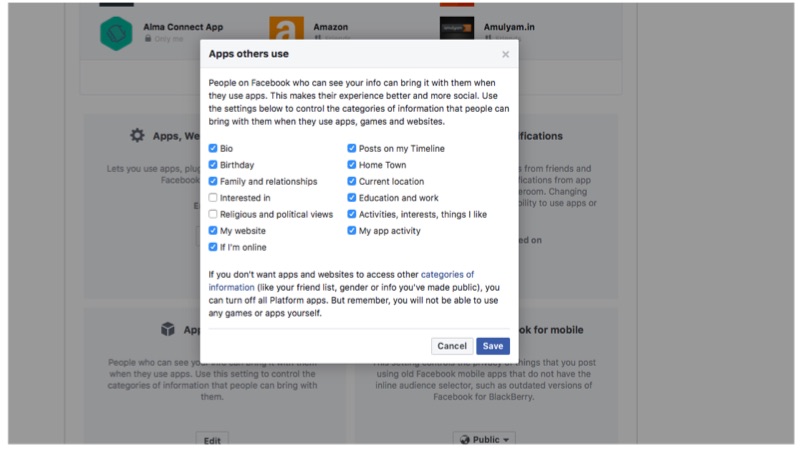801x449 pixels.
Task: Disable the If I'm online checkbox
Action: (x=213, y=247)
